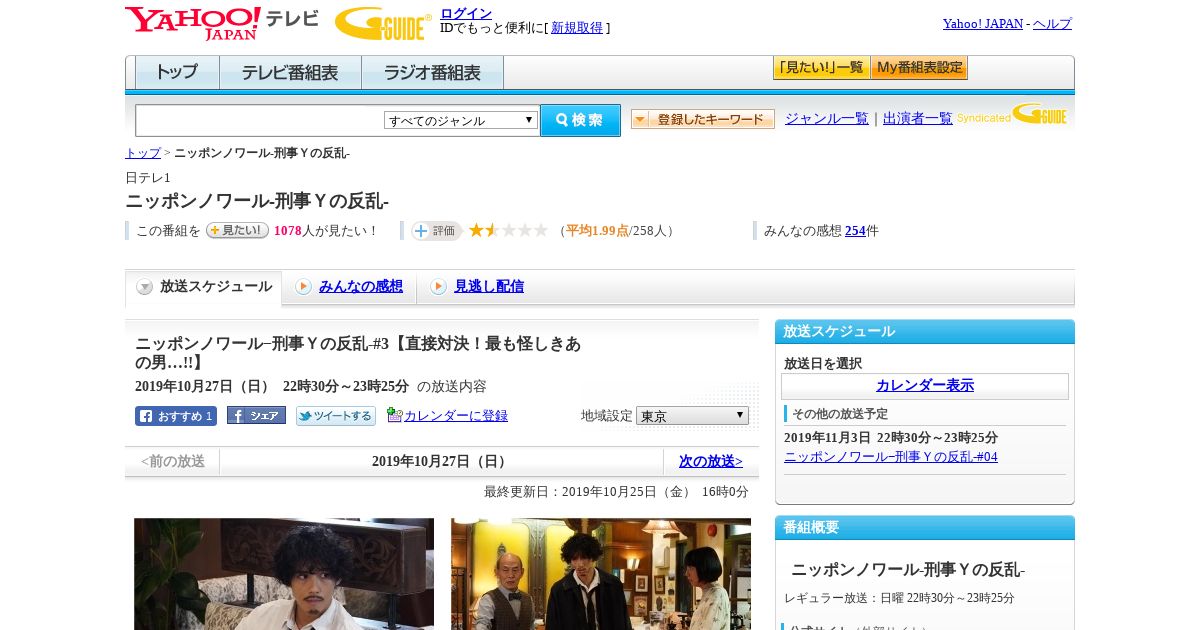Click the 見逃し配信 tab arrow icon

(x=438, y=287)
